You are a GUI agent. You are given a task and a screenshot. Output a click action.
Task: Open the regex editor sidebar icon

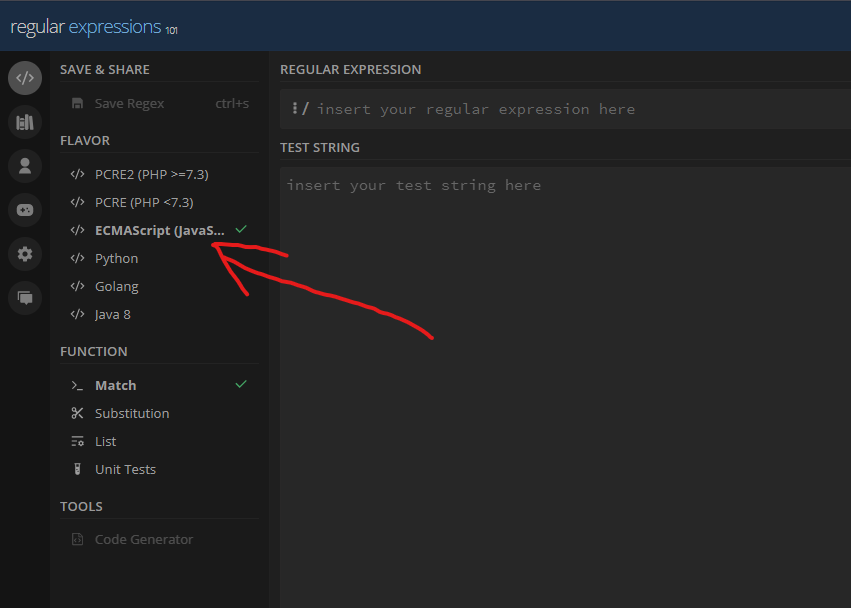point(25,78)
